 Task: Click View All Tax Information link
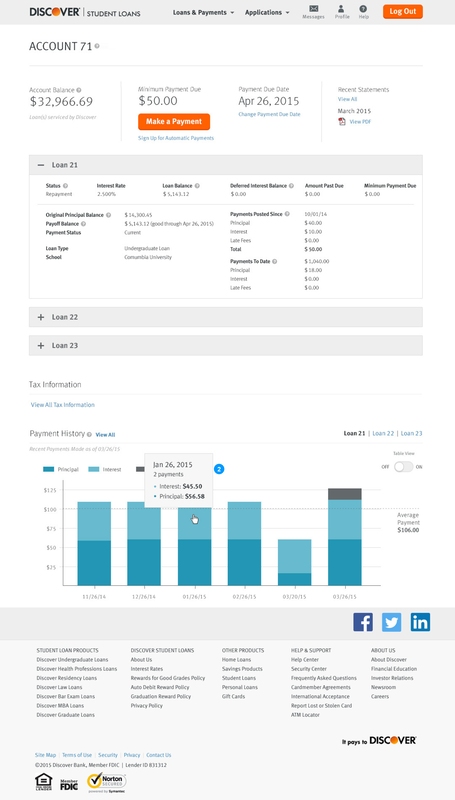63,405
